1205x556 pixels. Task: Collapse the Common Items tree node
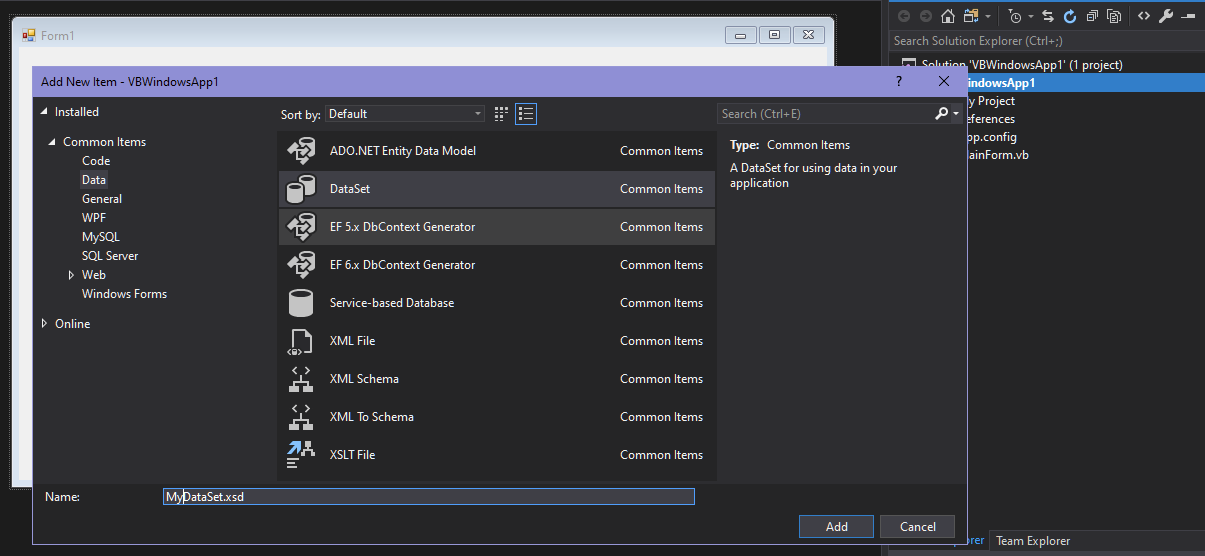(x=52, y=142)
